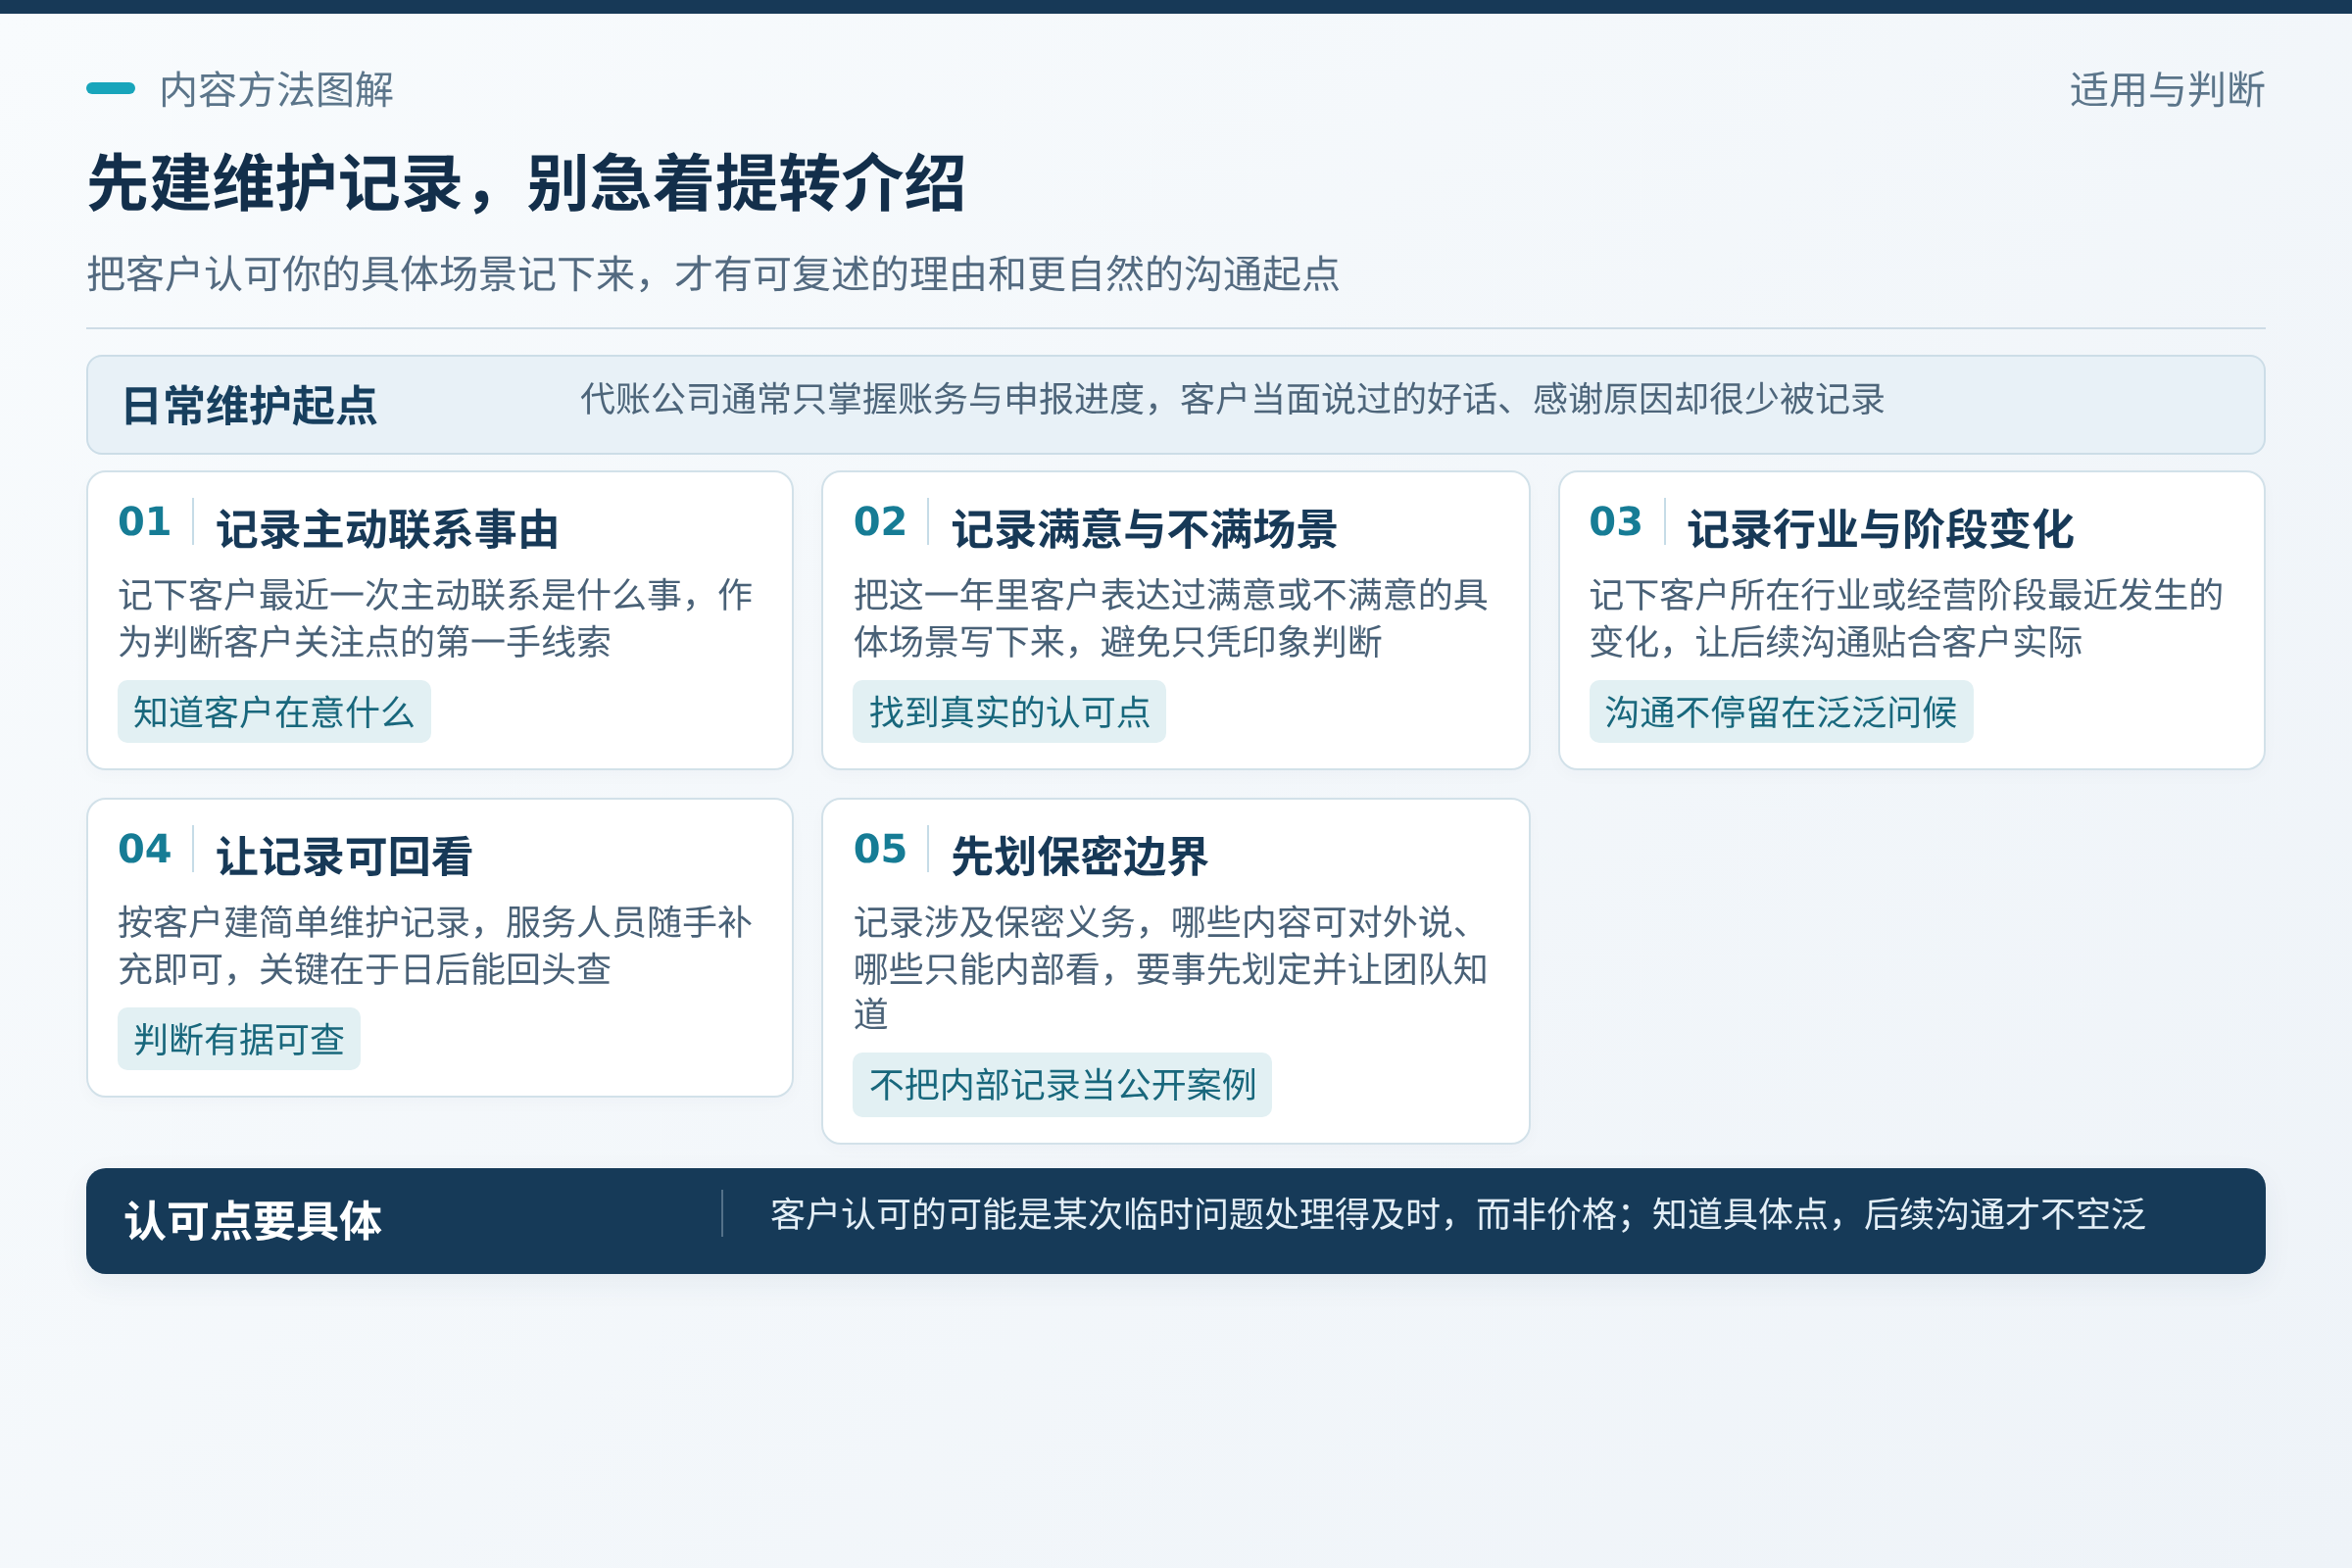Click the number 04 on fourth card
This screenshot has height=1568, width=2352.
(145, 849)
